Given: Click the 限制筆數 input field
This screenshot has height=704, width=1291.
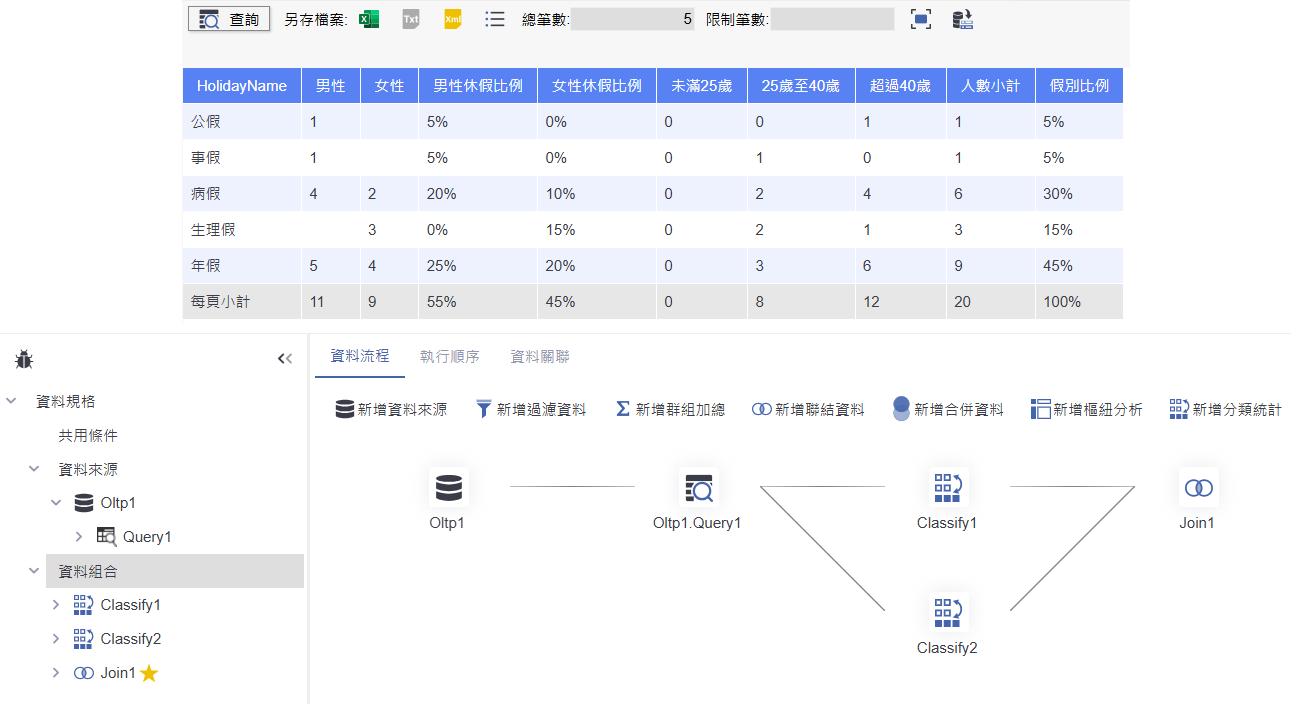Looking at the screenshot, I should click(832, 19).
